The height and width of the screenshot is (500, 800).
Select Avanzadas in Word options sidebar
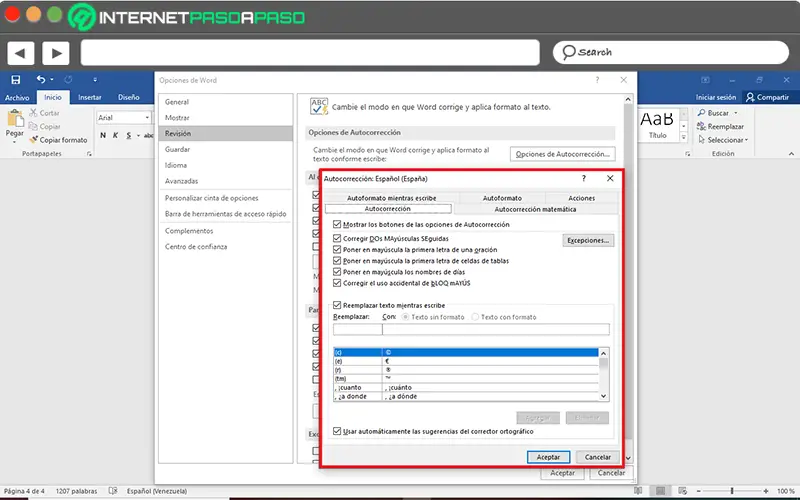tap(182, 181)
